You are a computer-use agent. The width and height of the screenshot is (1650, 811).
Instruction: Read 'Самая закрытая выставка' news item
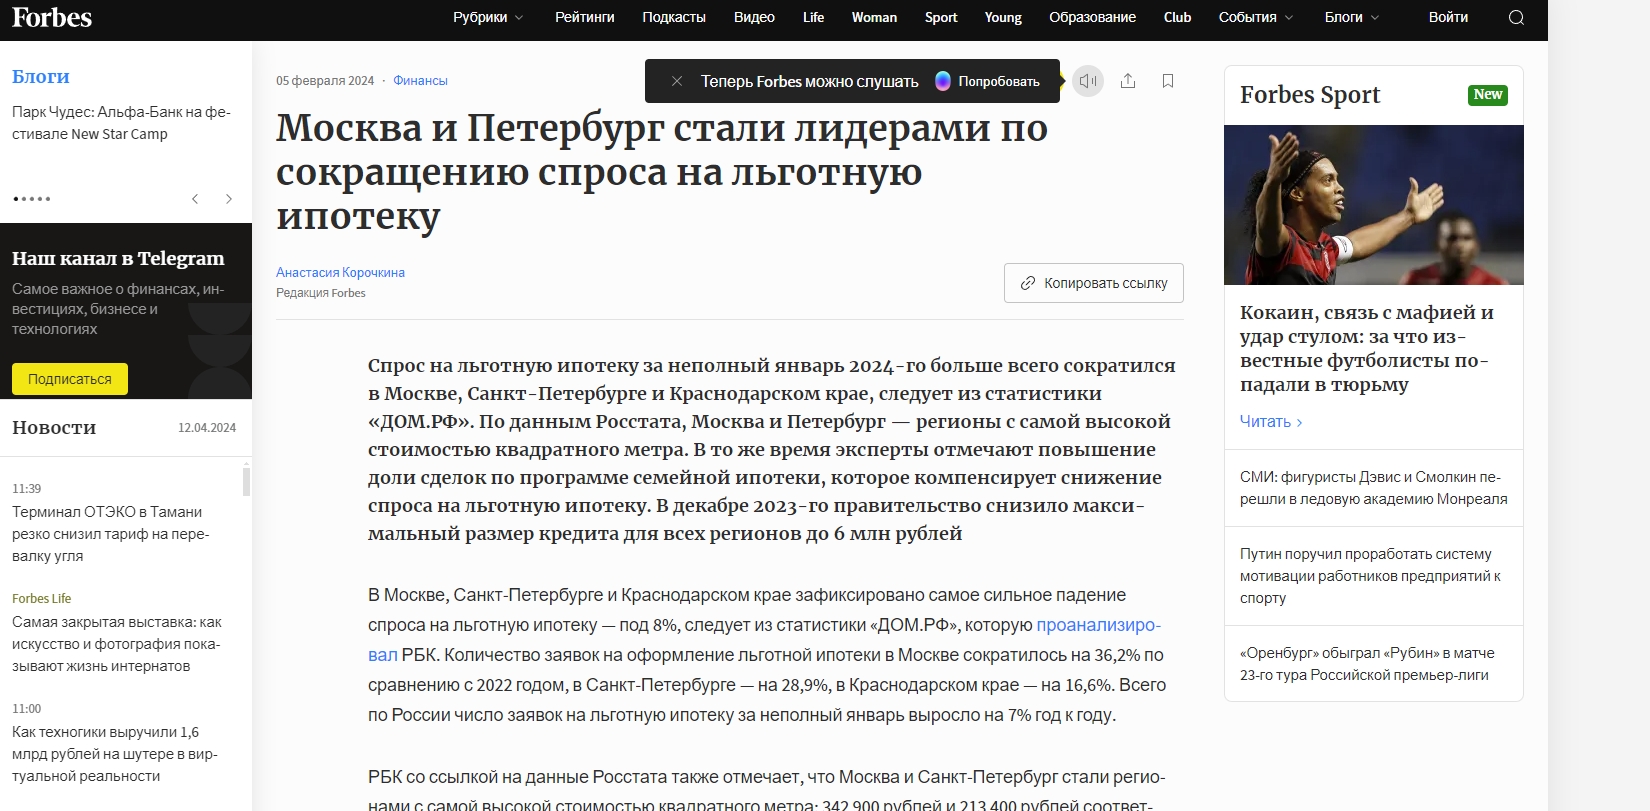pyautogui.click(x=117, y=644)
